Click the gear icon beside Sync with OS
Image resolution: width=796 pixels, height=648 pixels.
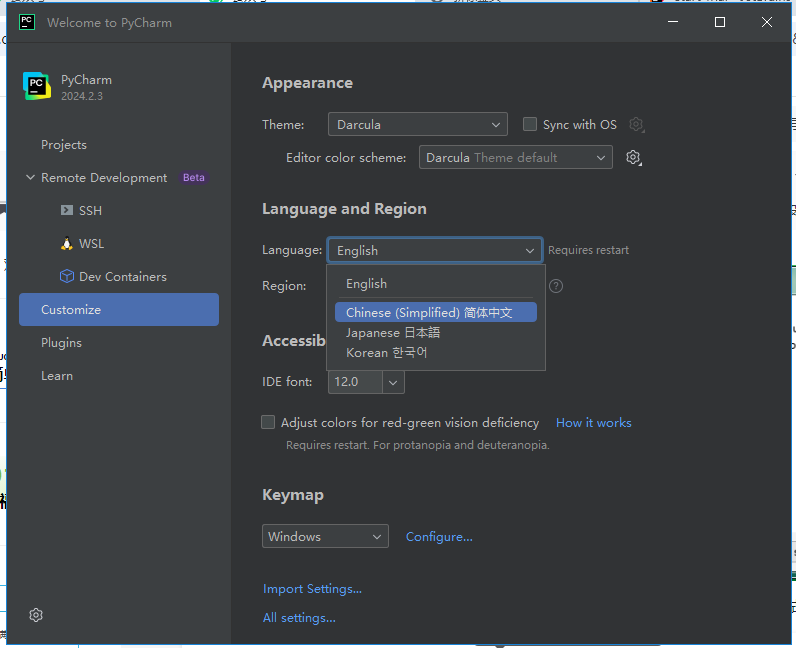[636, 124]
